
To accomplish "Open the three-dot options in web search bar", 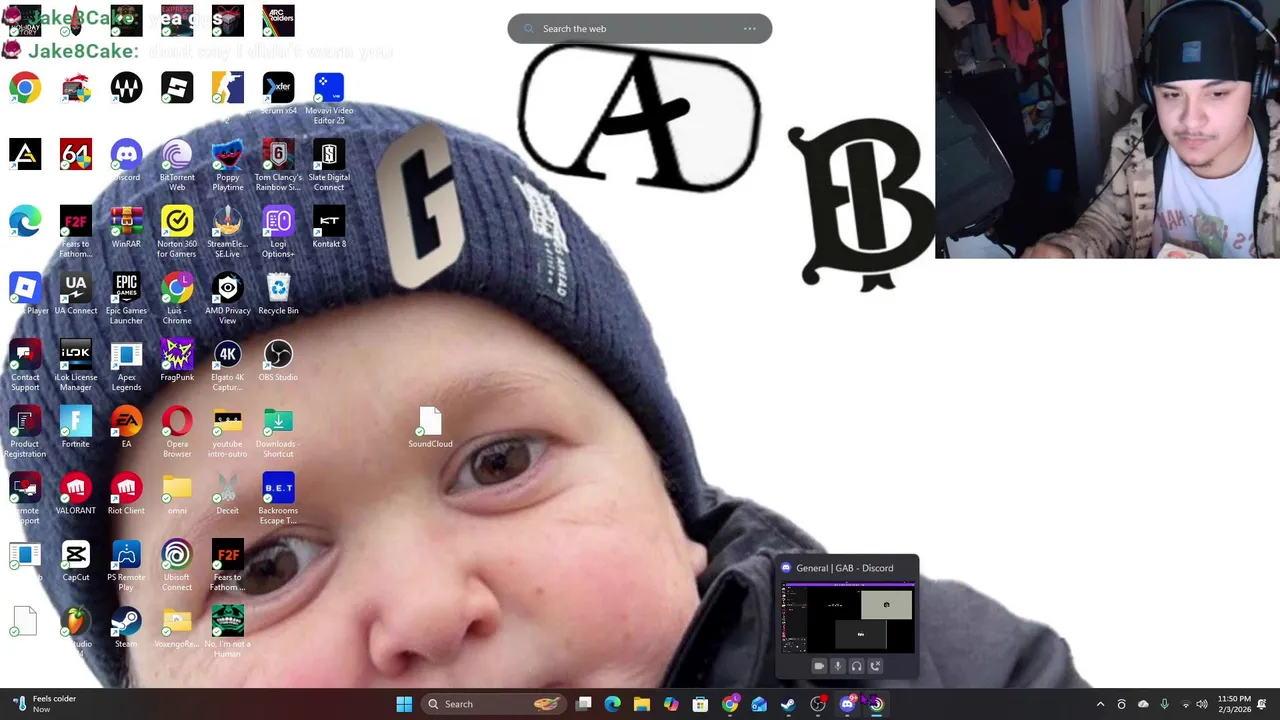I will tap(750, 28).
